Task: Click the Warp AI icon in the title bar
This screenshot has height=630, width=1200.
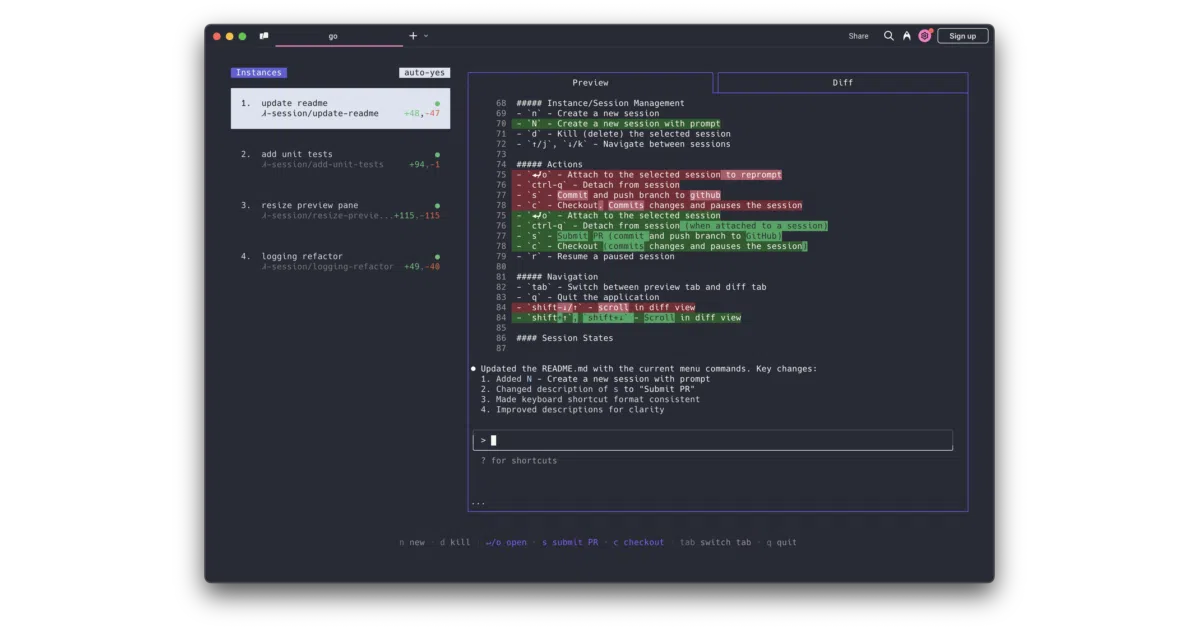Action: (906, 36)
